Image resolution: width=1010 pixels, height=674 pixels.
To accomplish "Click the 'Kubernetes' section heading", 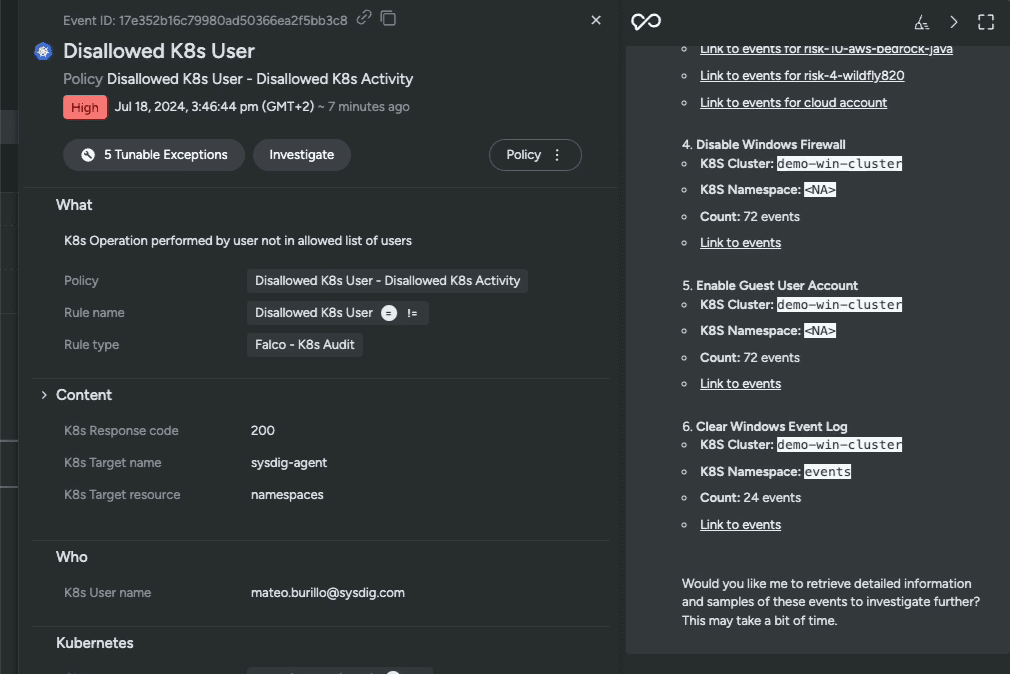I will pos(95,643).
